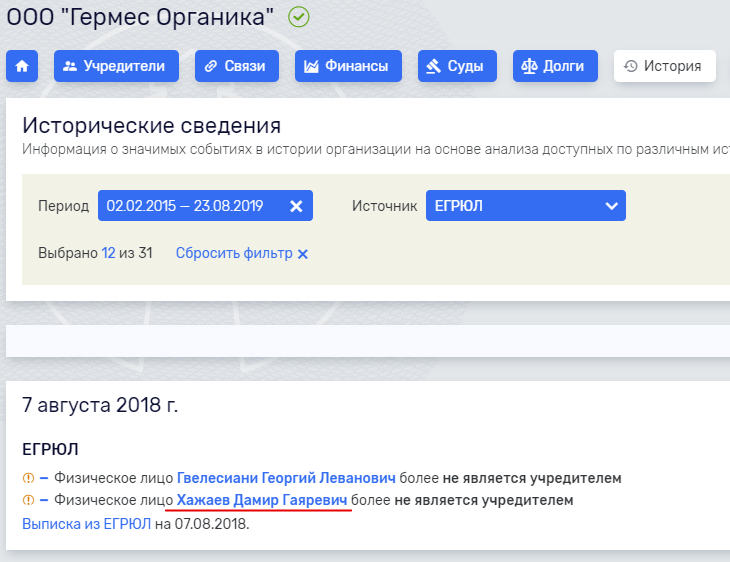Click the date text на 07.08.2018.
Viewport: 730px width, 562px height.
tap(202, 524)
